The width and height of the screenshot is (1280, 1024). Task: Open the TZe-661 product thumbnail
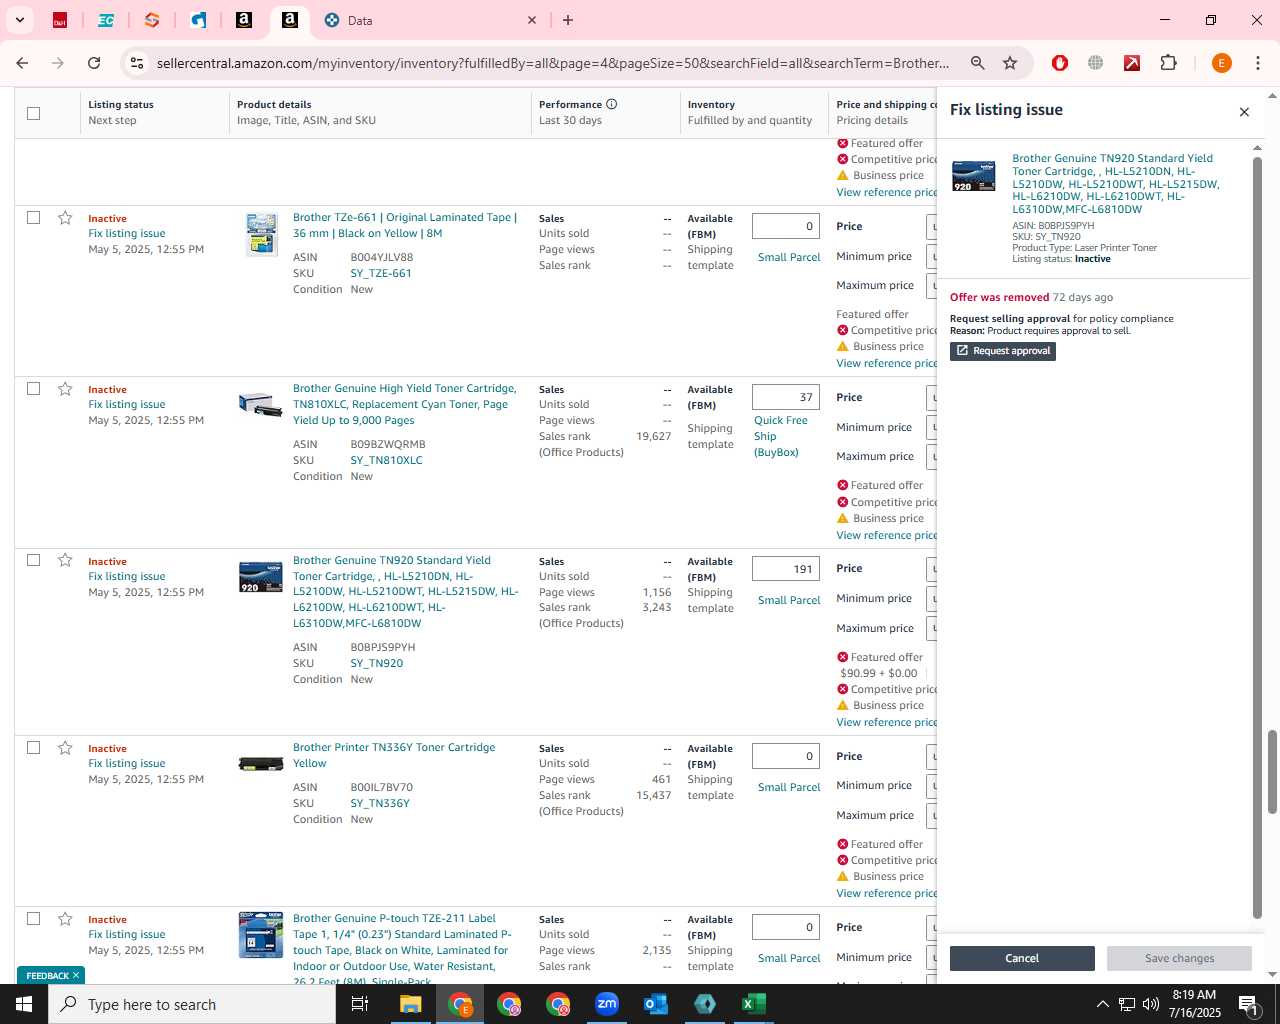click(x=261, y=235)
